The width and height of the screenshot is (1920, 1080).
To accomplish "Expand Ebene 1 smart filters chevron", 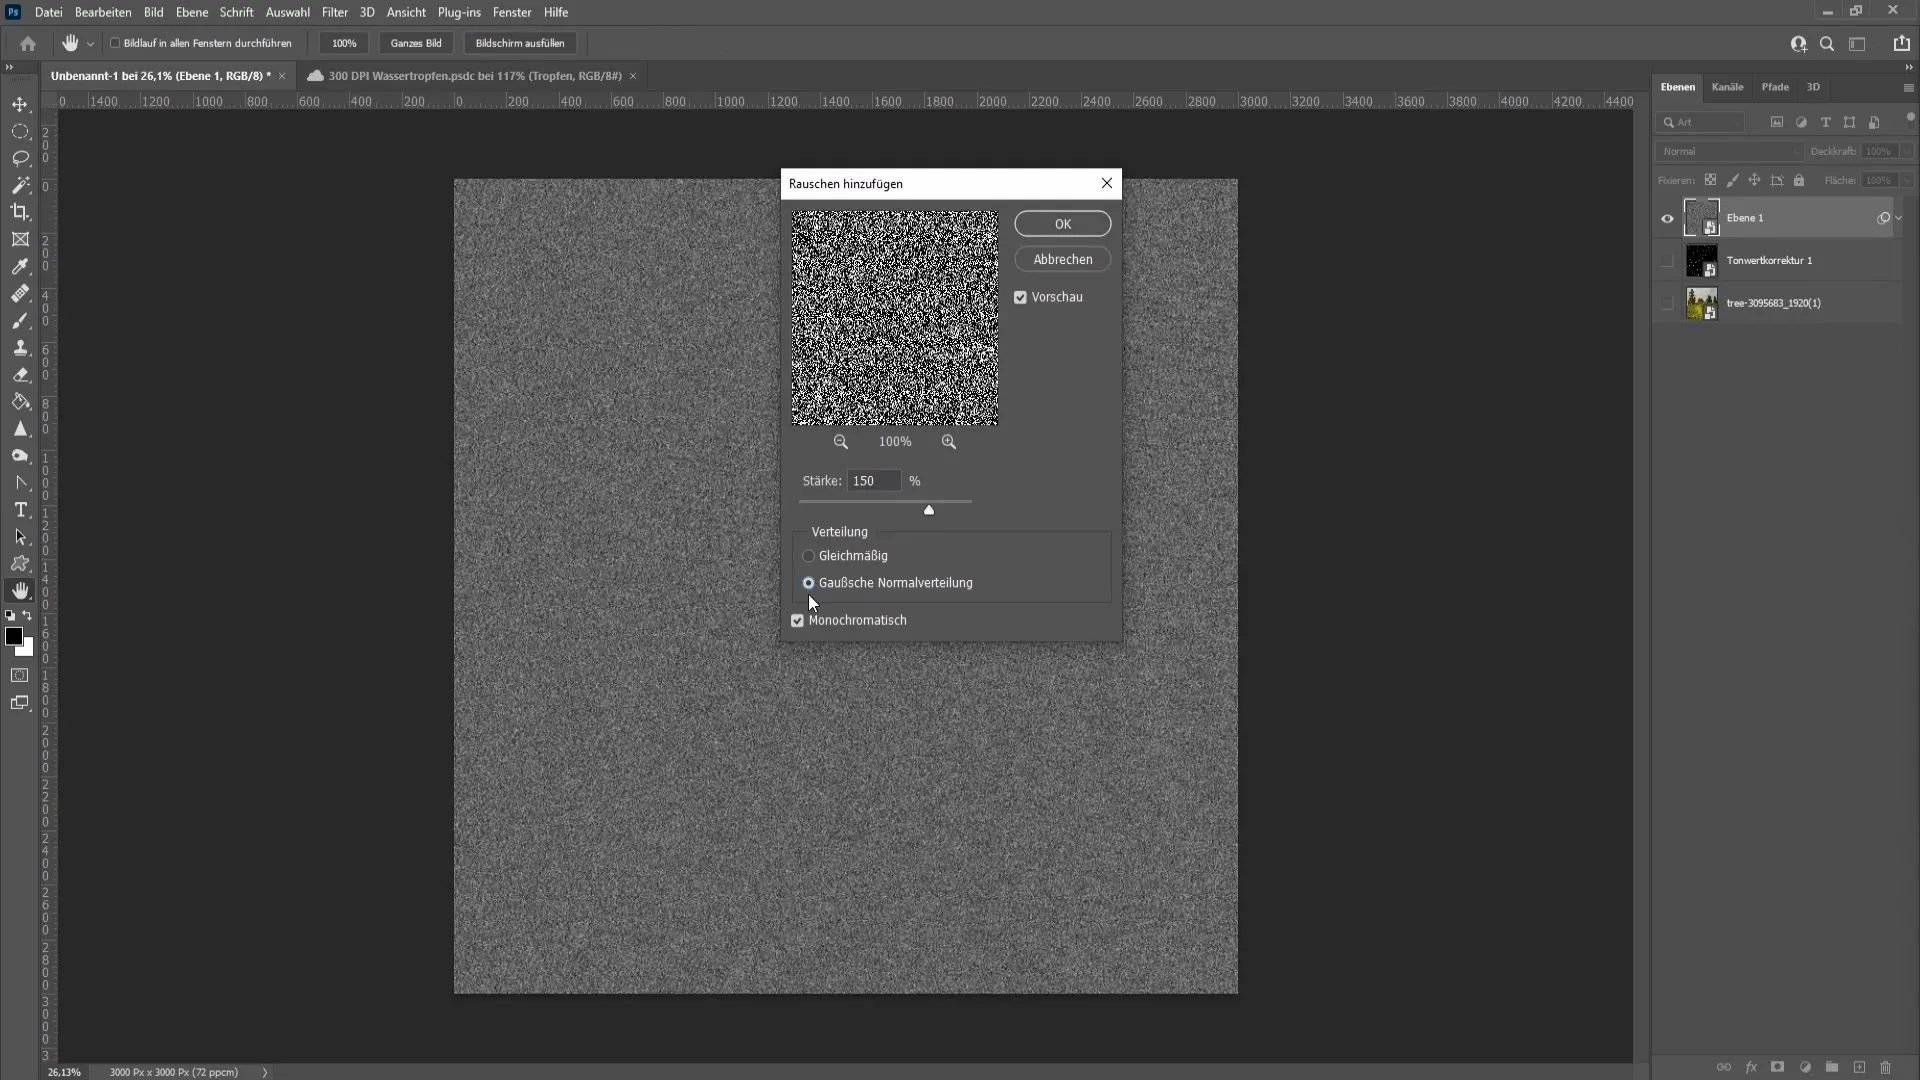I will [1899, 218].
